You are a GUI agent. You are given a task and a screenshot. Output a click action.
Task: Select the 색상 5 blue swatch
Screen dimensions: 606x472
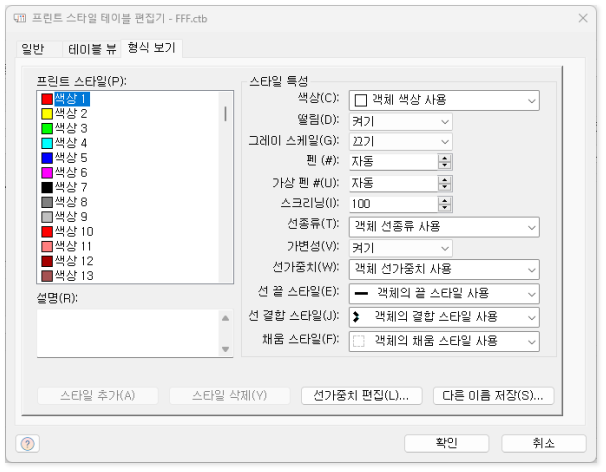click(x=47, y=158)
